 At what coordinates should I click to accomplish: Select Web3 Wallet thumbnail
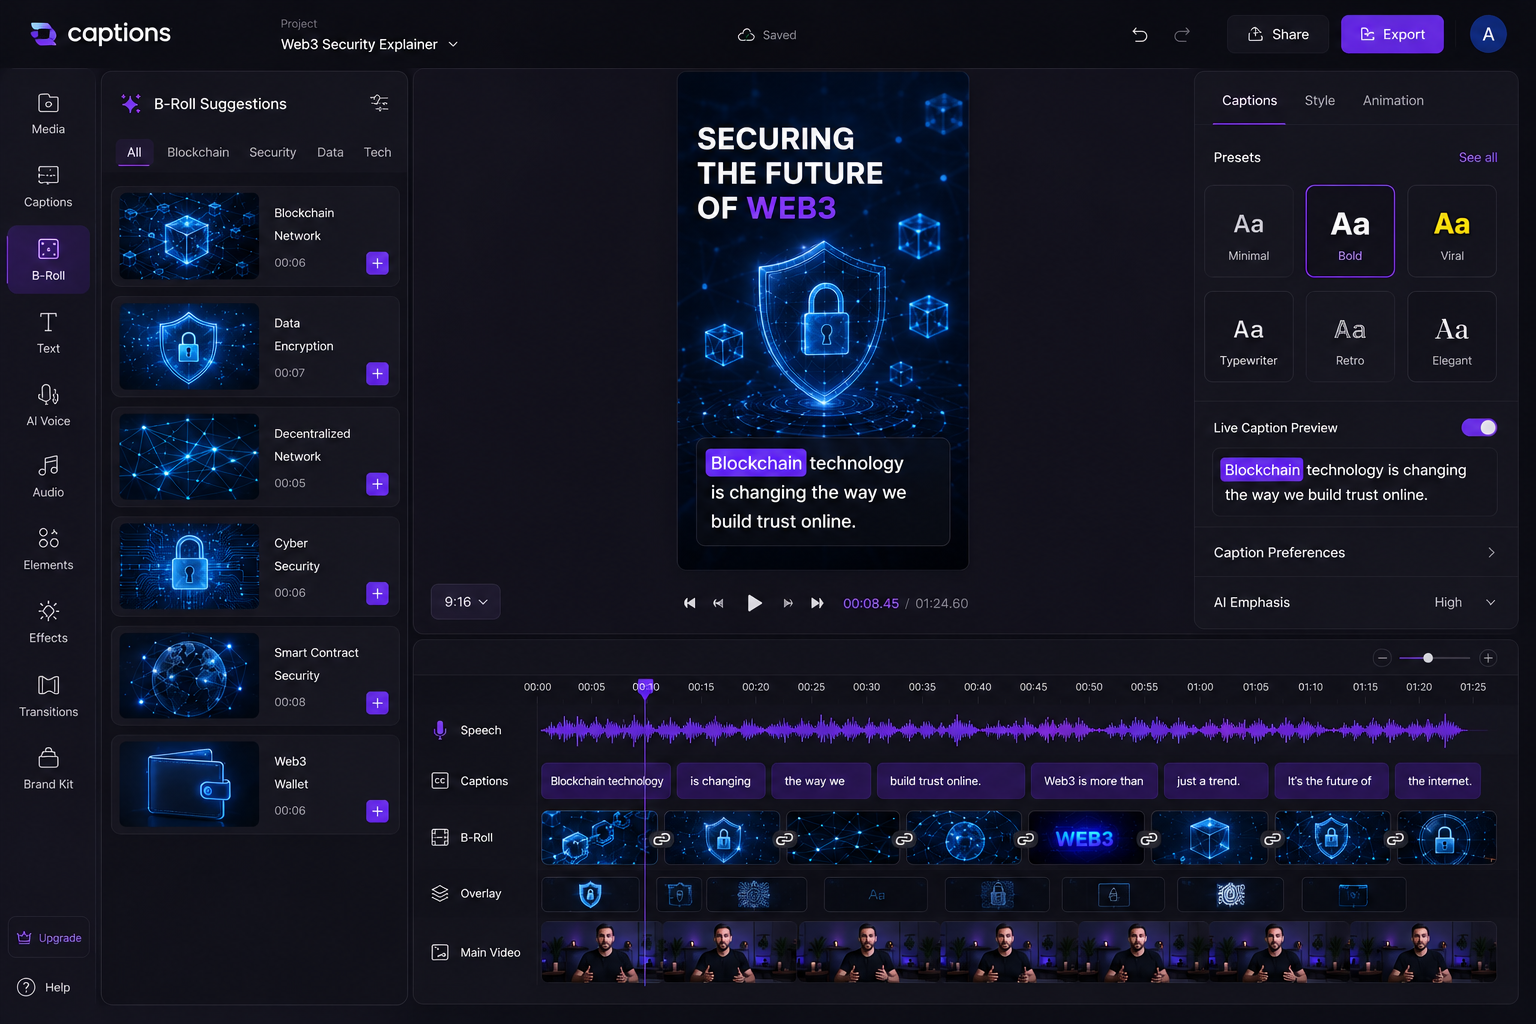click(189, 784)
